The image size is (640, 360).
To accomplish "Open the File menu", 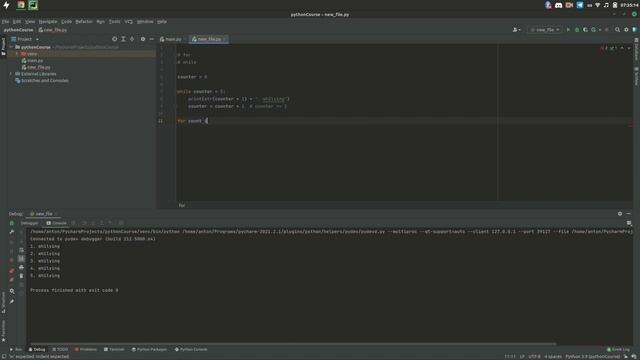I will tap(5, 22).
